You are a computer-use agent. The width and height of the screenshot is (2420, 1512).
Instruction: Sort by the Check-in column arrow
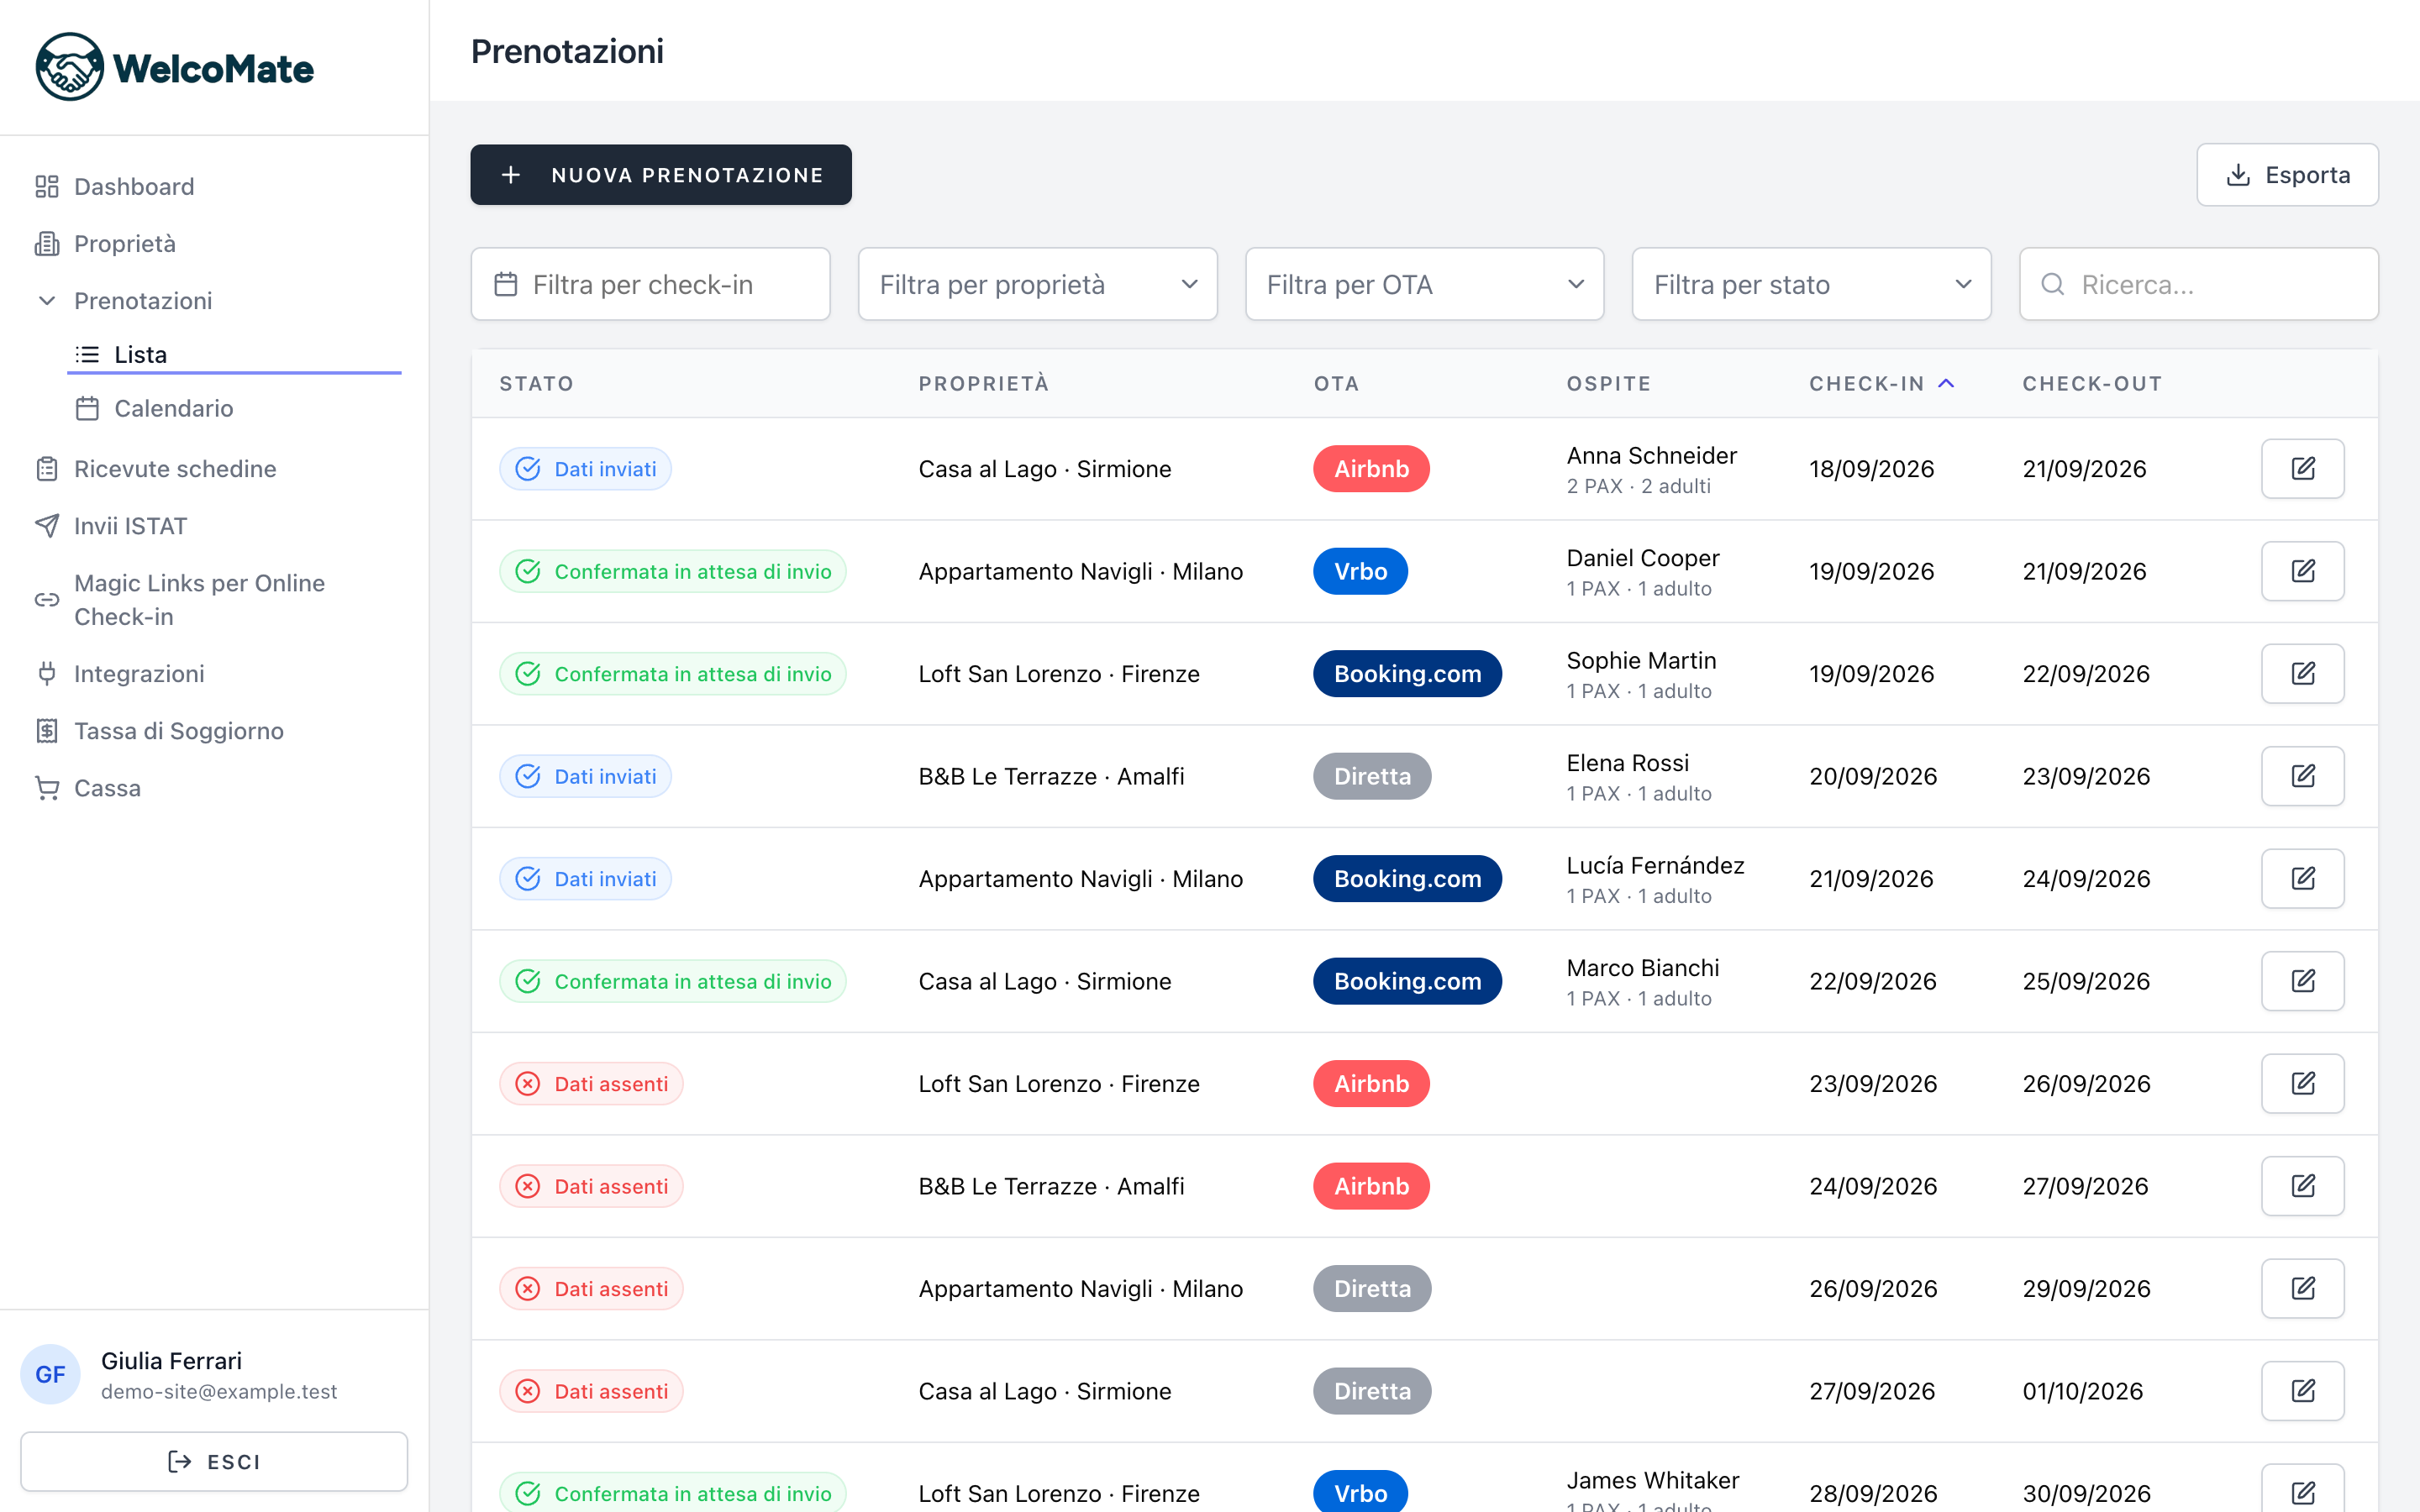1946,383
